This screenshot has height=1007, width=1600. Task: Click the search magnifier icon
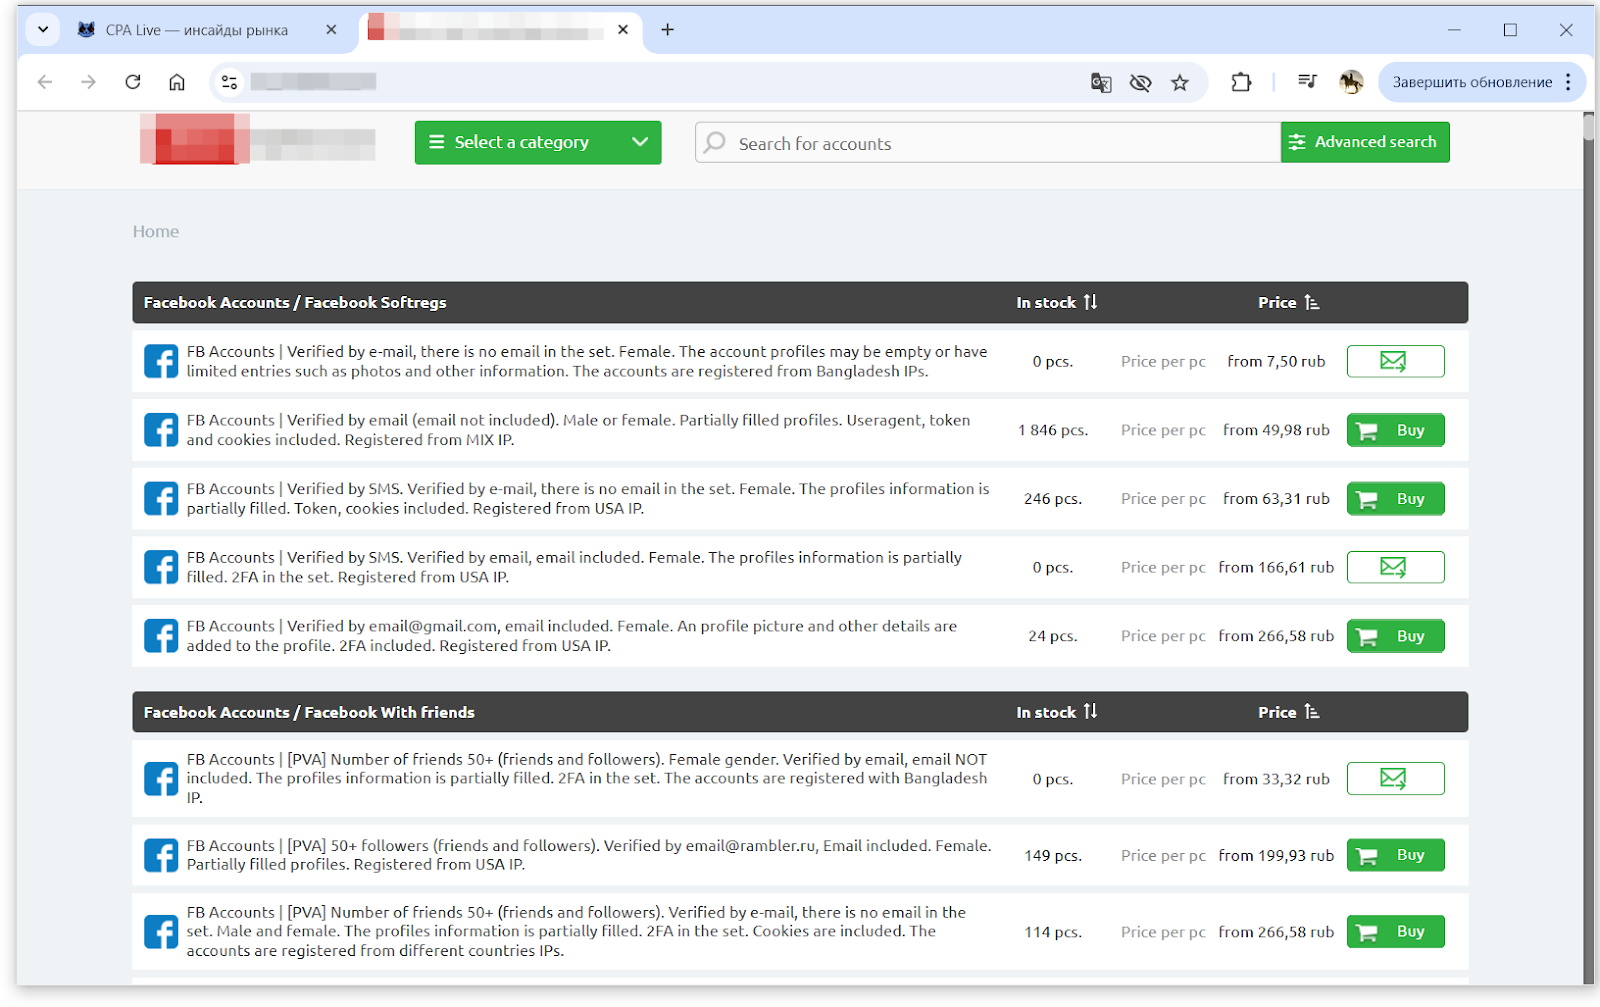coord(715,143)
